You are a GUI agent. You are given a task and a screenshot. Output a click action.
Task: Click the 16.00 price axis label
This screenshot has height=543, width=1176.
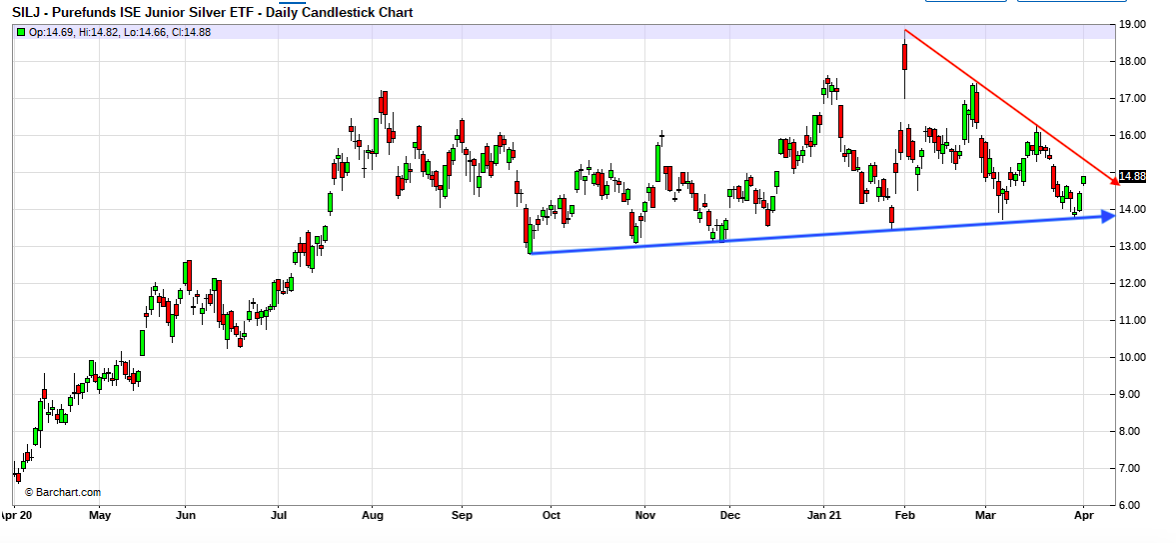click(1133, 136)
